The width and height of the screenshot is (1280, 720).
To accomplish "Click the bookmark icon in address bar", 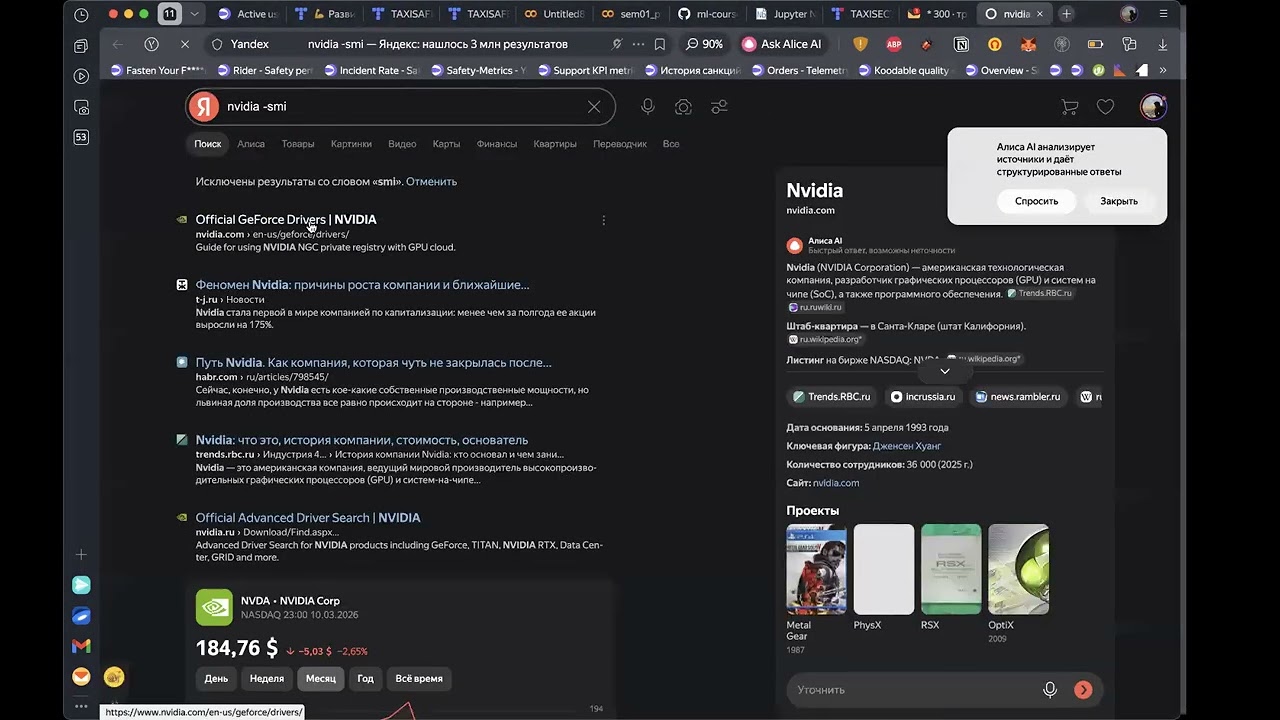I will (660, 44).
